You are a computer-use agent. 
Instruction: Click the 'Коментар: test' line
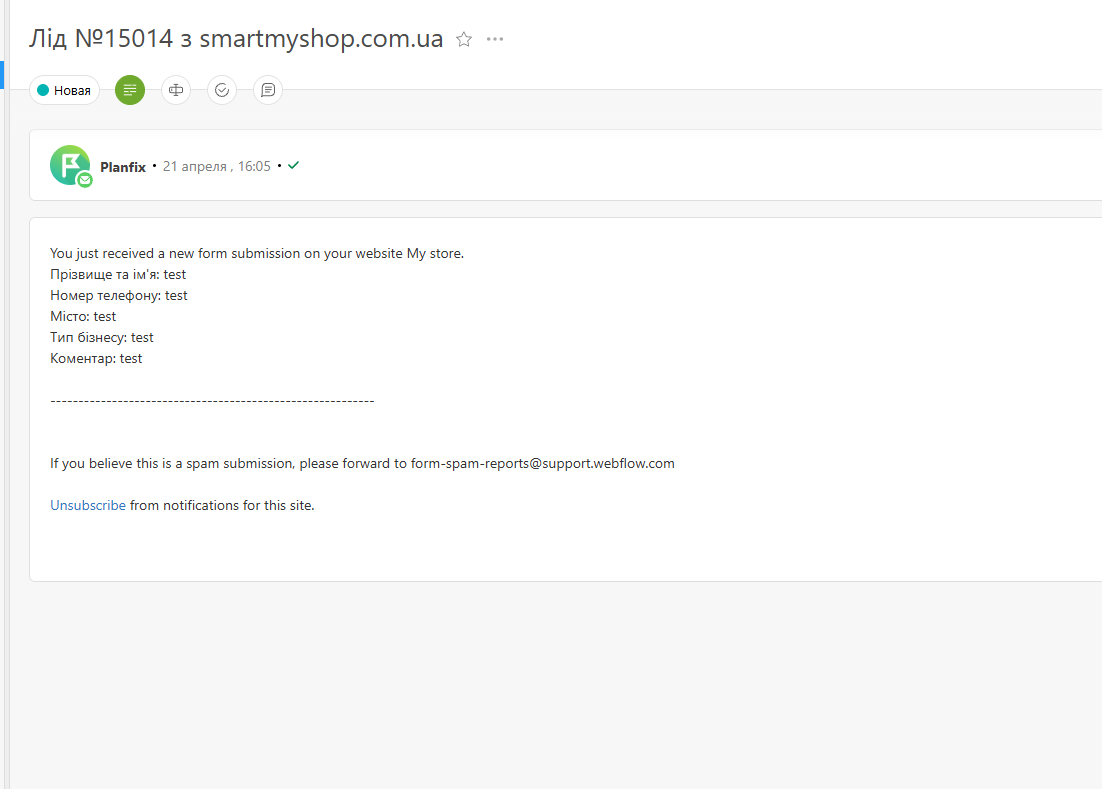96,359
